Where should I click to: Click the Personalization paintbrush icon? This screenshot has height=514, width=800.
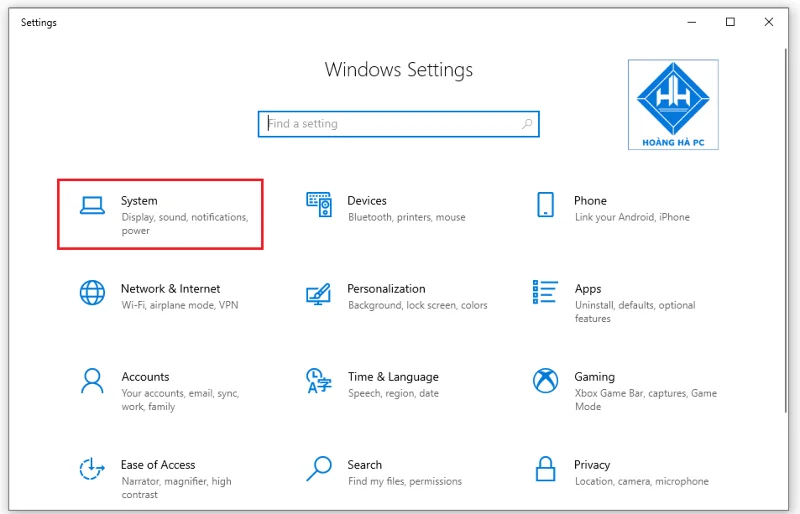pyautogui.click(x=318, y=294)
